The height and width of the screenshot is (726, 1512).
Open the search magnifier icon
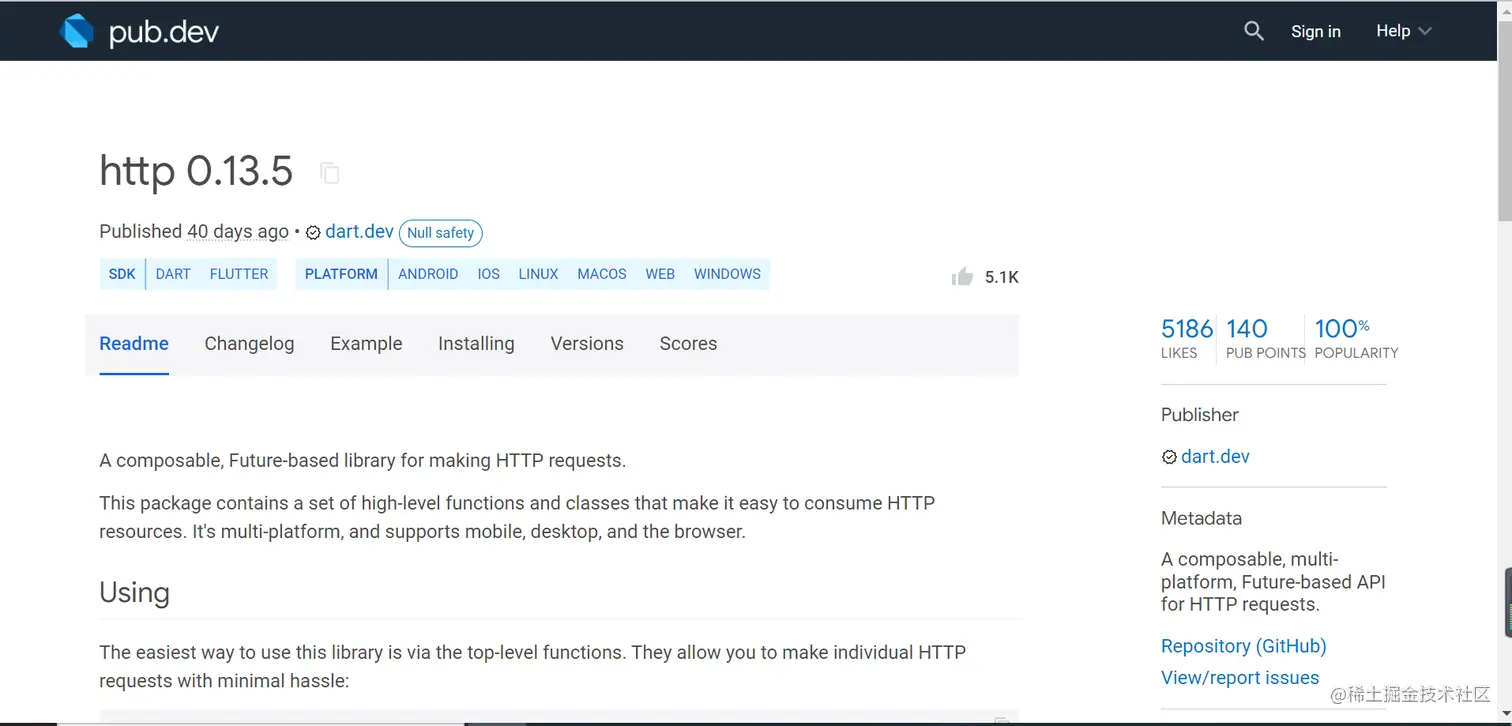pyautogui.click(x=1254, y=31)
